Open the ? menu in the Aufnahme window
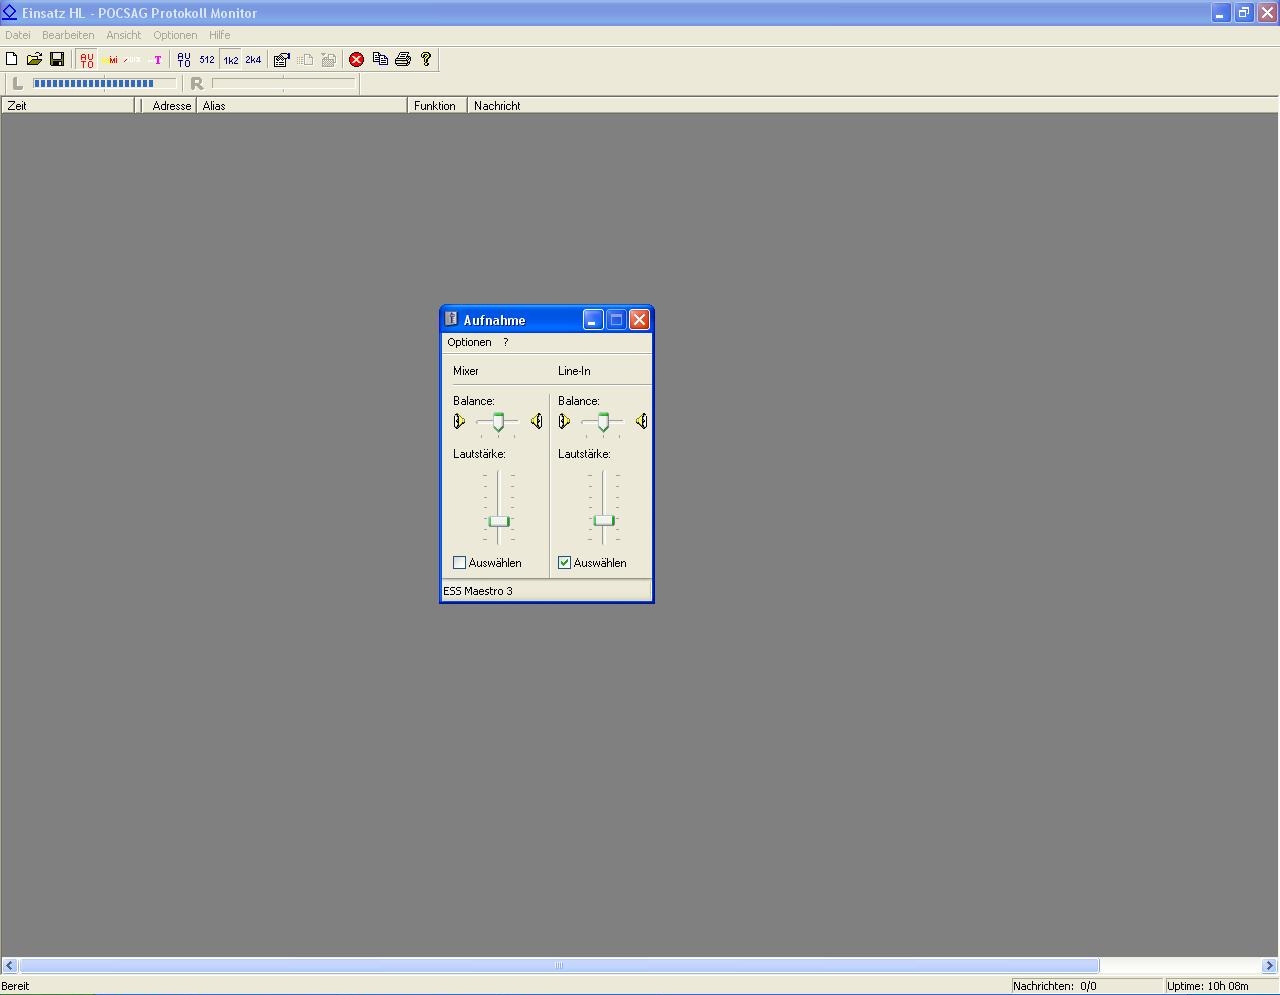This screenshot has height=995, width=1280. (505, 342)
